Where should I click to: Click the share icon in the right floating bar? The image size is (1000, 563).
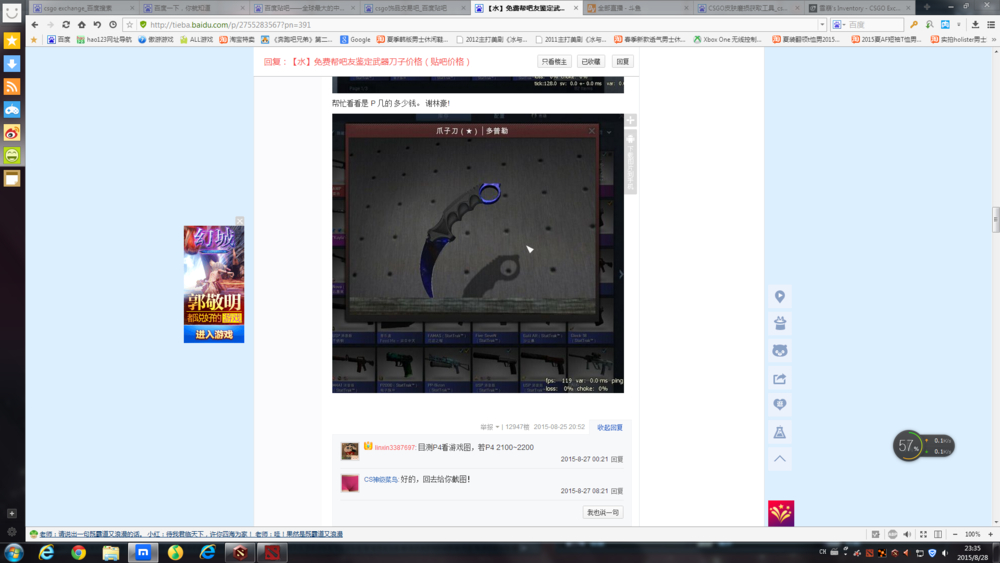[779, 379]
